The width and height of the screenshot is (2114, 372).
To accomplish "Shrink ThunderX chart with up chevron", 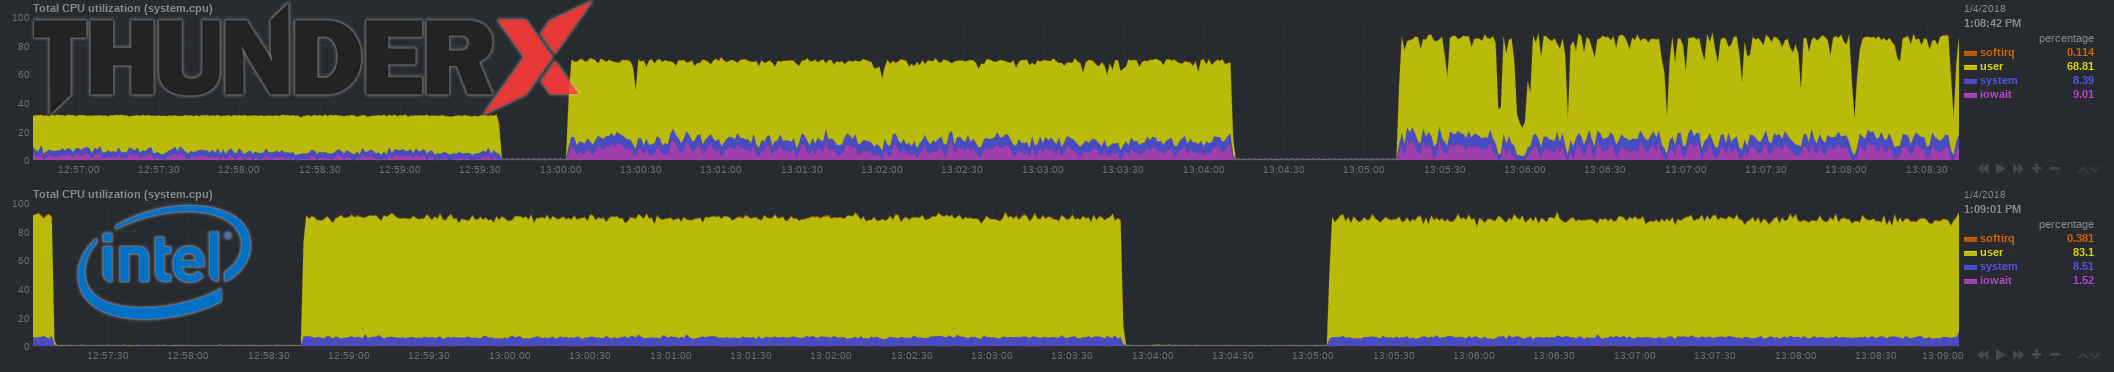I will click(x=2083, y=170).
